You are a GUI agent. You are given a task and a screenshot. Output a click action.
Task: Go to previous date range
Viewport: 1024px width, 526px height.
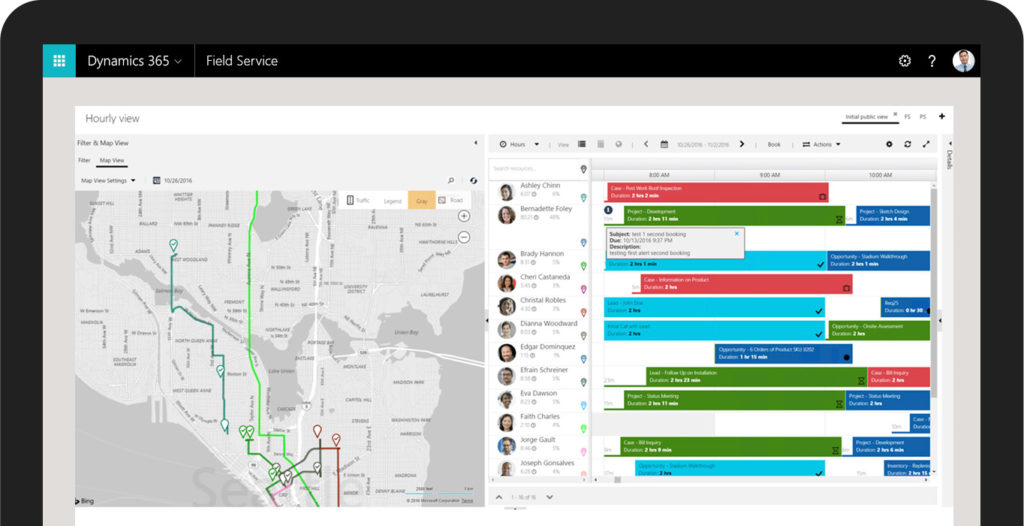point(646,144)
